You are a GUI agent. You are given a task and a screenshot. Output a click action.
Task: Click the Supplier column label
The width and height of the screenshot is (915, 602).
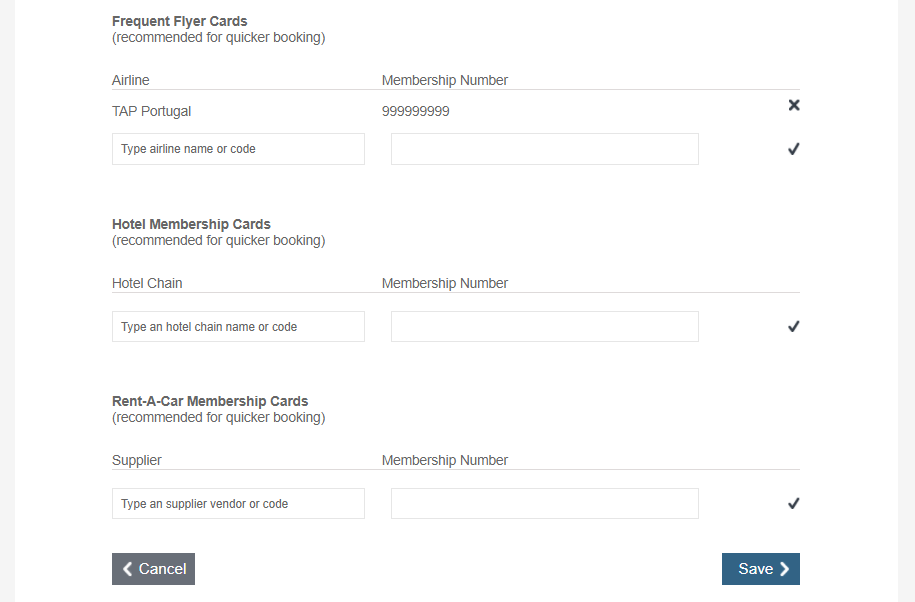pos(137,460)
